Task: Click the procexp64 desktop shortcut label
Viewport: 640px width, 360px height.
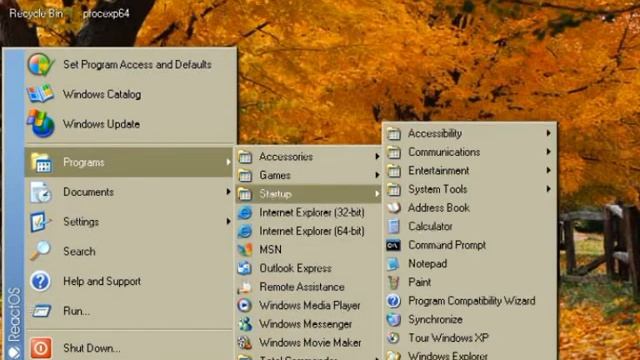Action: tap(106, 13)
